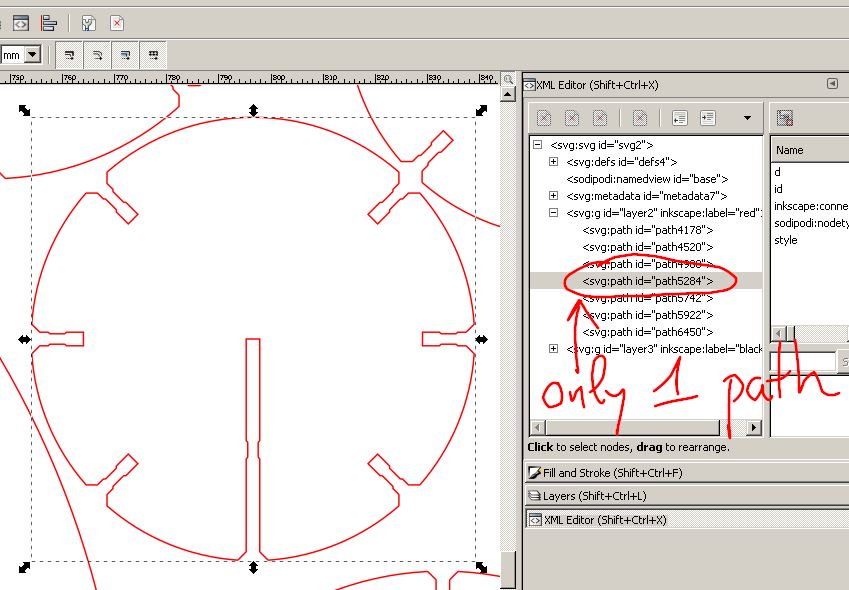849x590 pixels.
Task: Click node tree horizontal scrollbar left arrow
Action: pos(537,427)
